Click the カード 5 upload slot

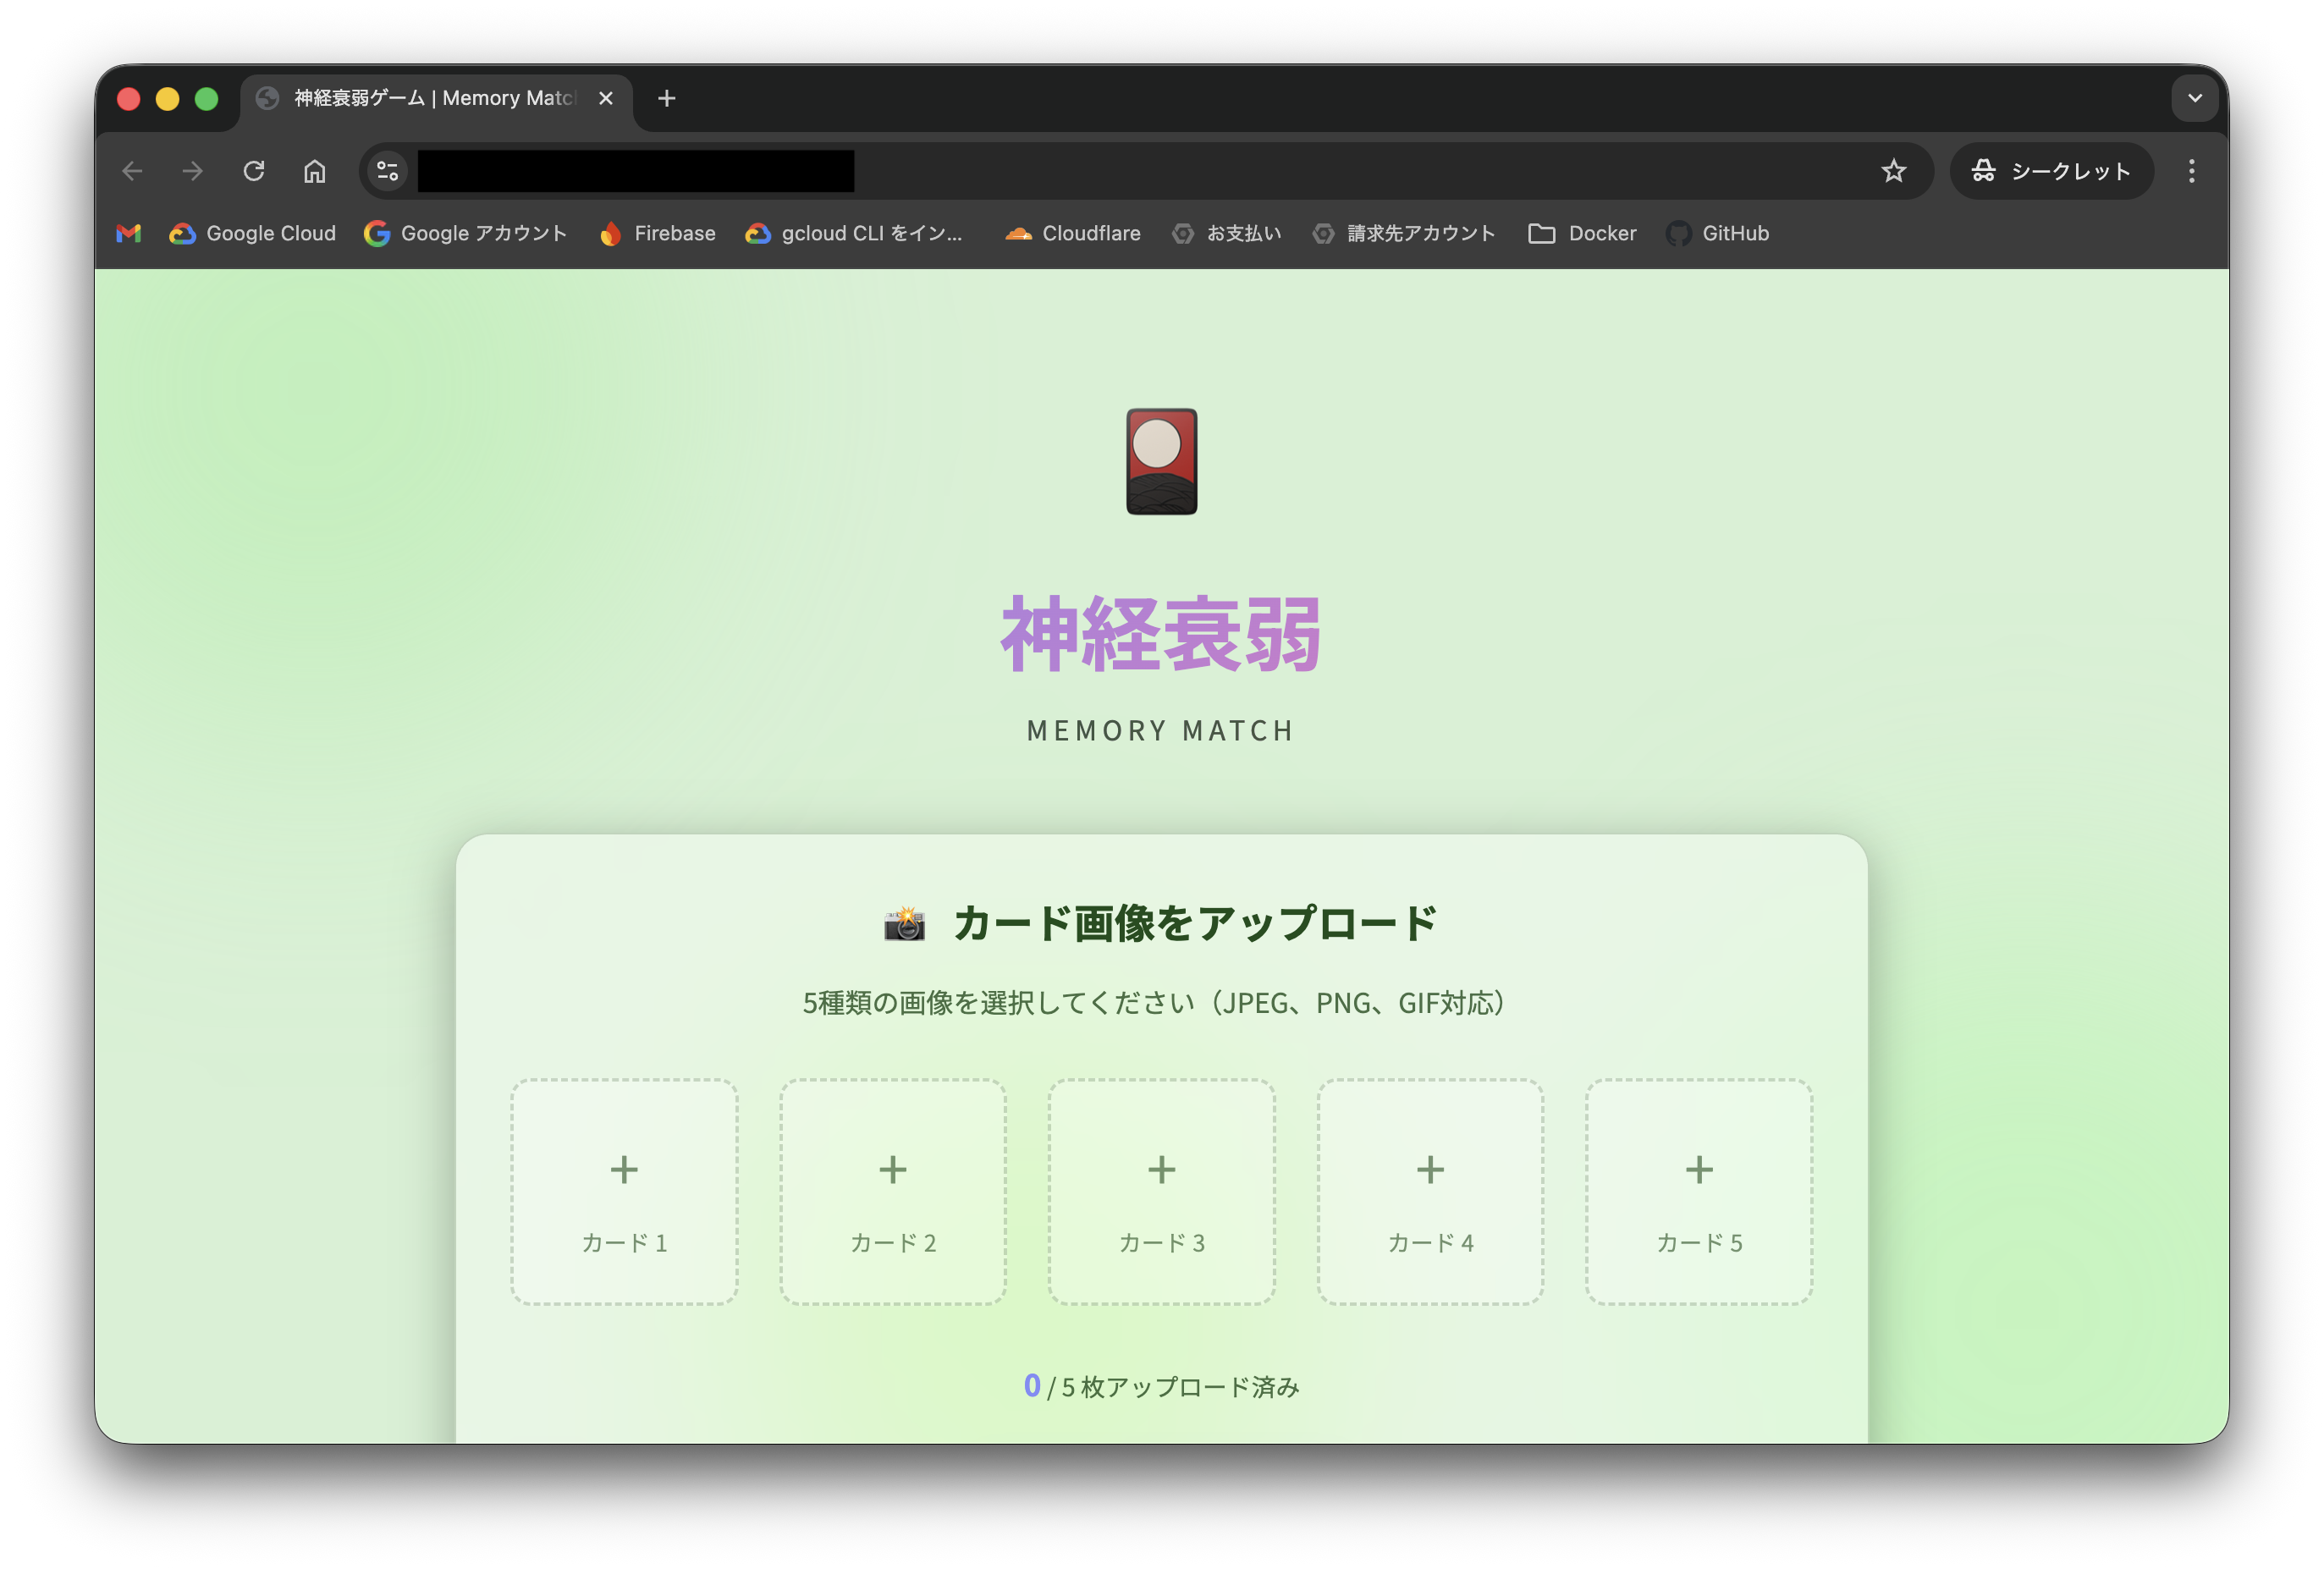click(1698, 1191)
